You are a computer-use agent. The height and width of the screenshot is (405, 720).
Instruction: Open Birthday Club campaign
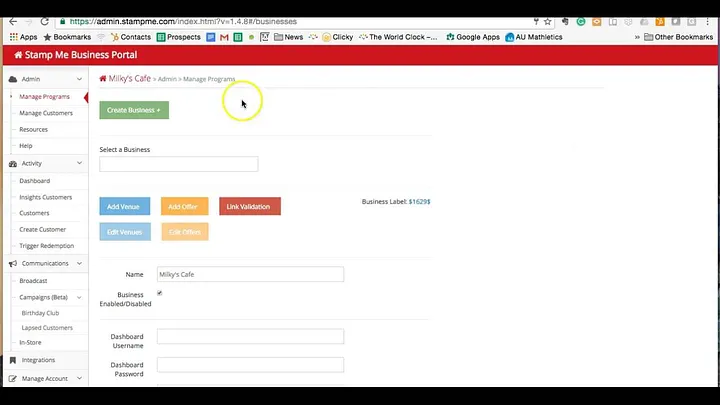tap(40, 313)
